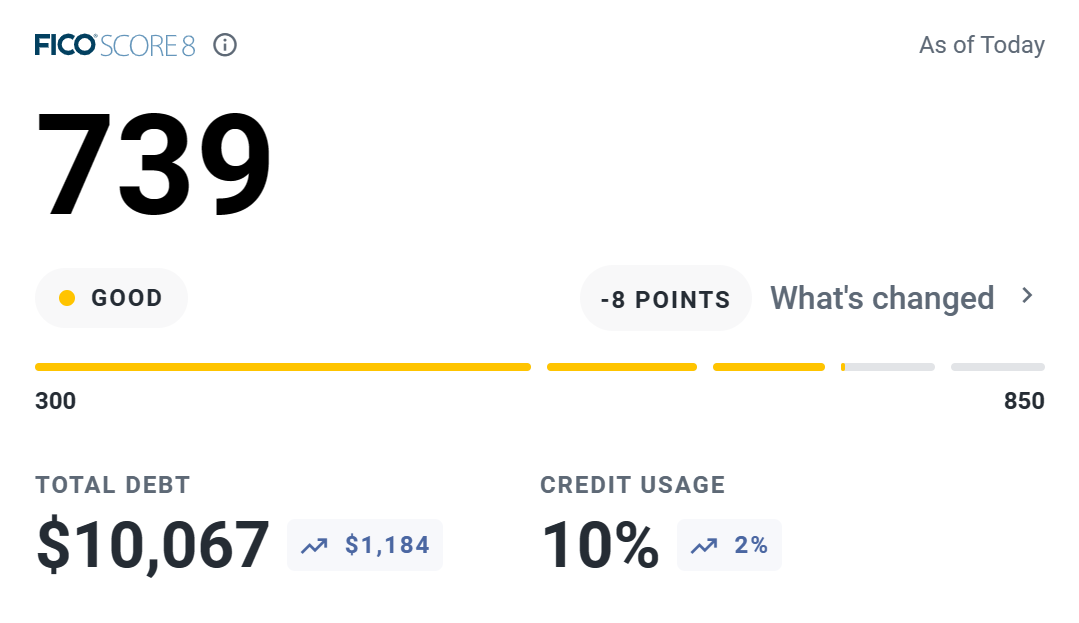The height and width of the screenshot is (623, 1079).
Task: Click the yellow dot in the Good badge
Action: (67, 298)
